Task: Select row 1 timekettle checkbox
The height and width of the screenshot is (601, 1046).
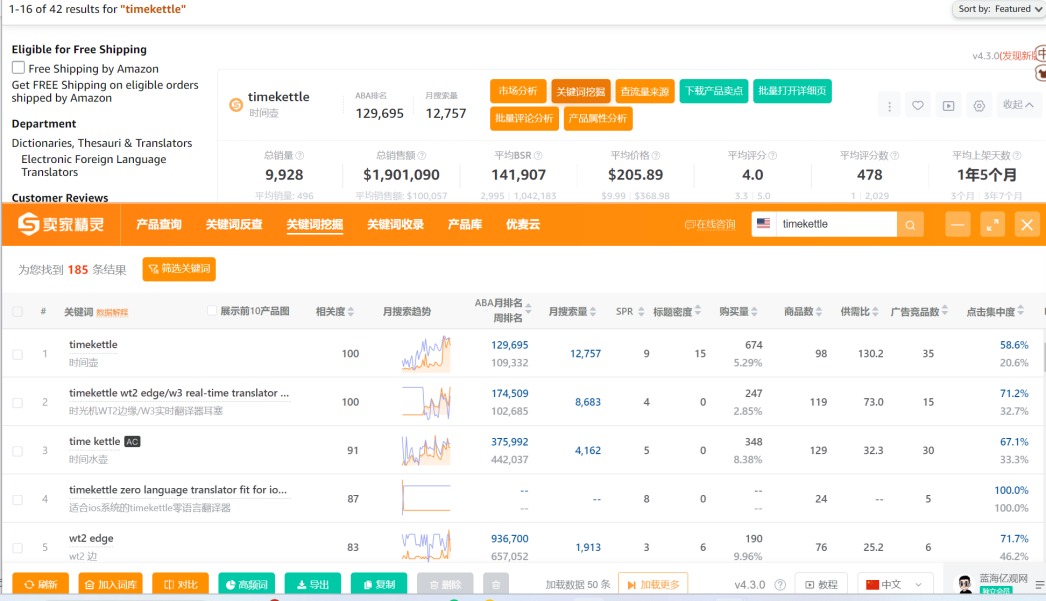Action: coord(17,354)
